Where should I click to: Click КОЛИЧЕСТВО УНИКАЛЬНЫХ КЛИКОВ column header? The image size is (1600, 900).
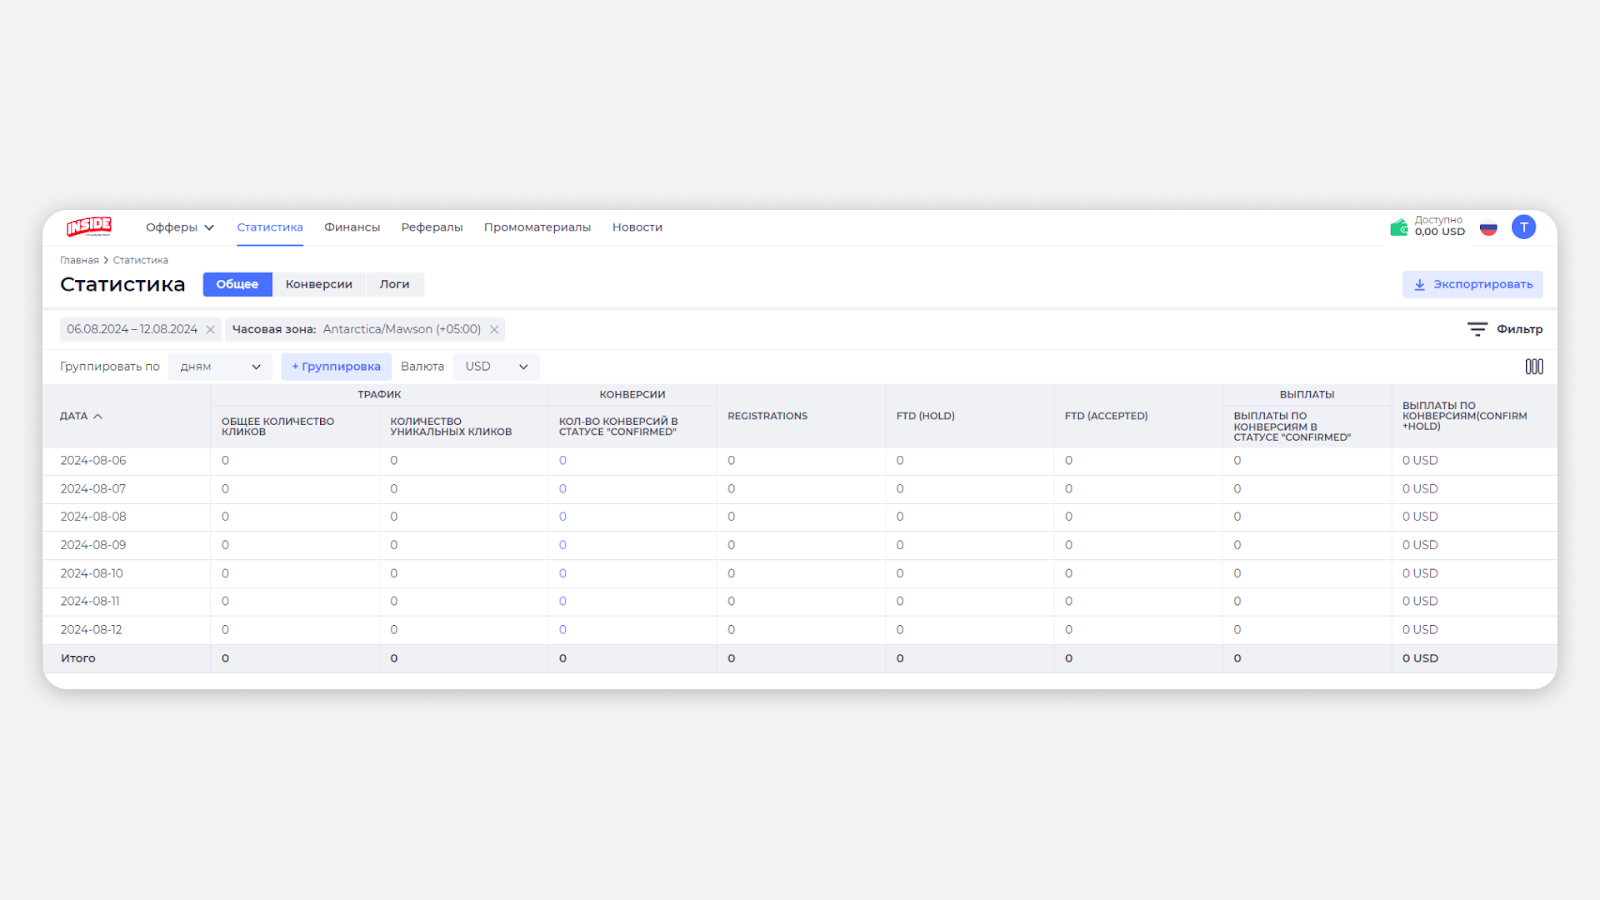pos(451,427)
